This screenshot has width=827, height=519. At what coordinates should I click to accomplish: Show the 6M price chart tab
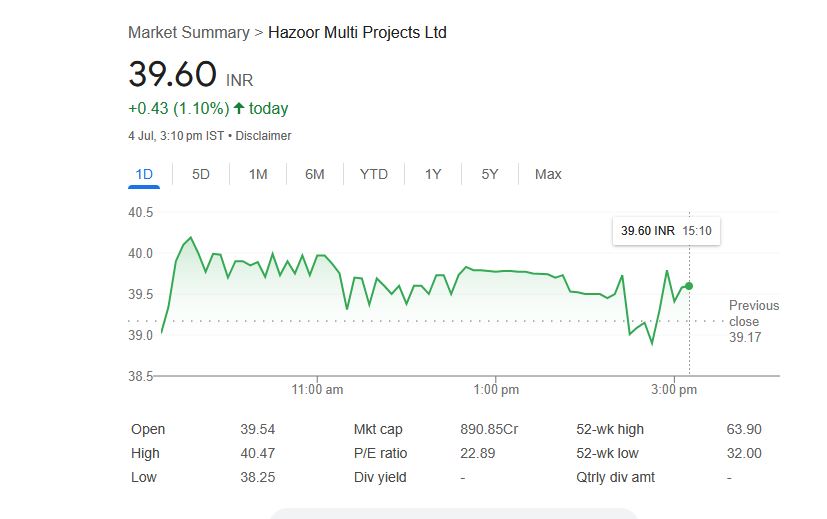[315, 174]
